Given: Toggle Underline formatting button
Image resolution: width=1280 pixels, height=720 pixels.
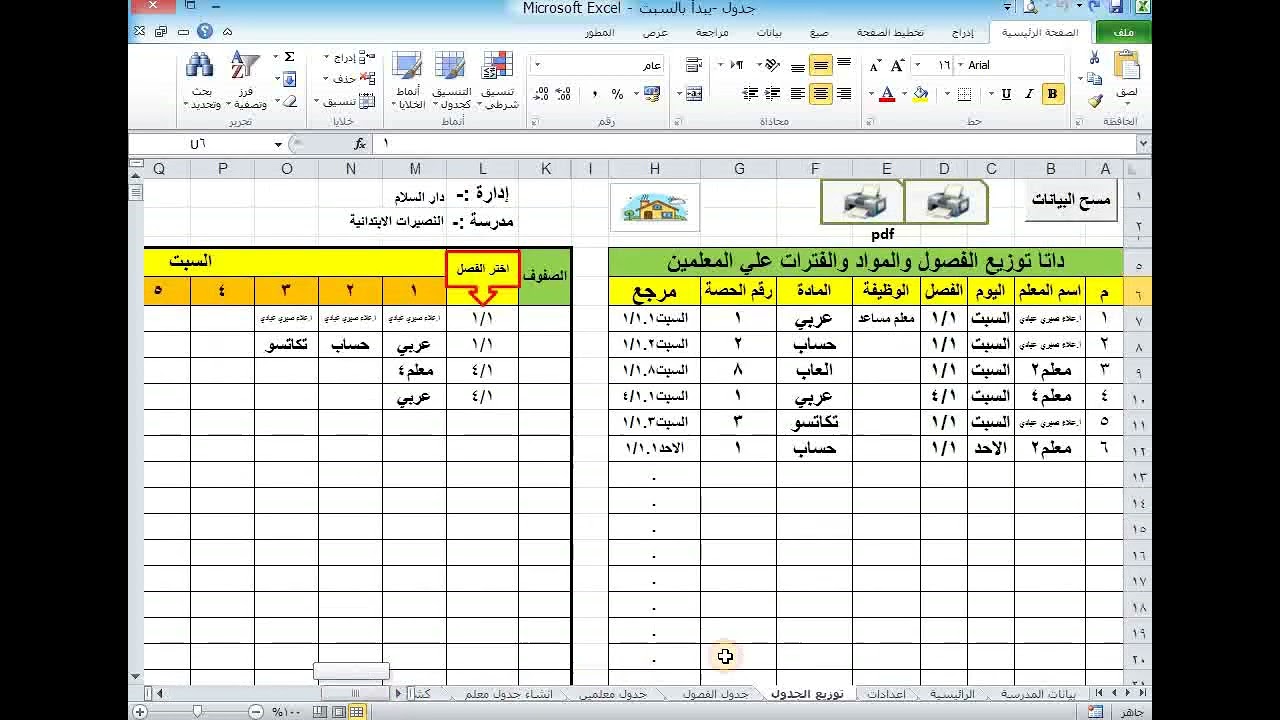Looking at the screenshot, I should point(1006,94).
